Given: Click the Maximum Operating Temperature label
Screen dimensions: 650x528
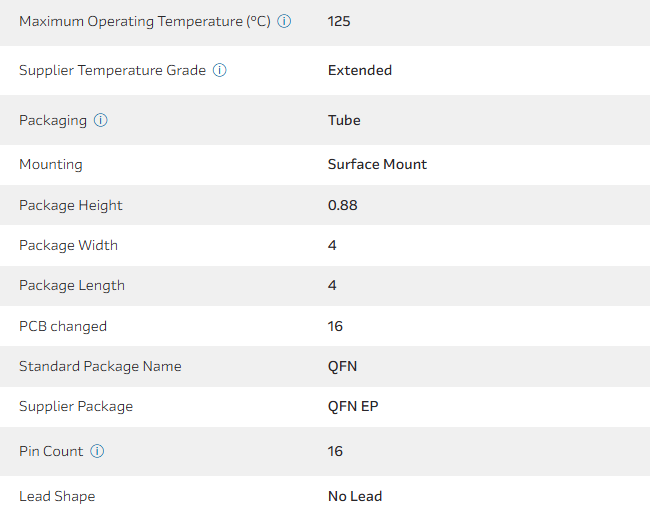Looking at the screenshot, I should coord(144,21).
